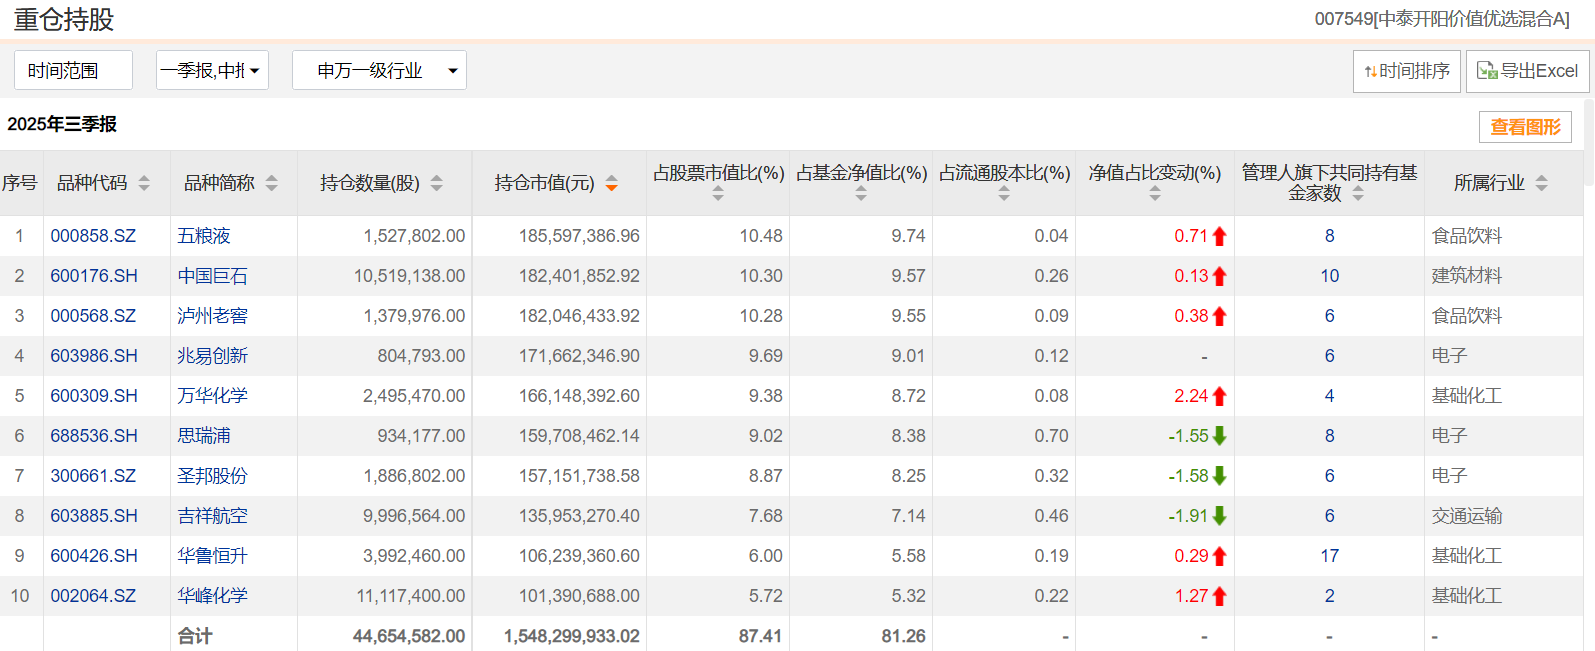Open stock code 603885.SH link
The image size is (1595, 651).
(94, 516)
